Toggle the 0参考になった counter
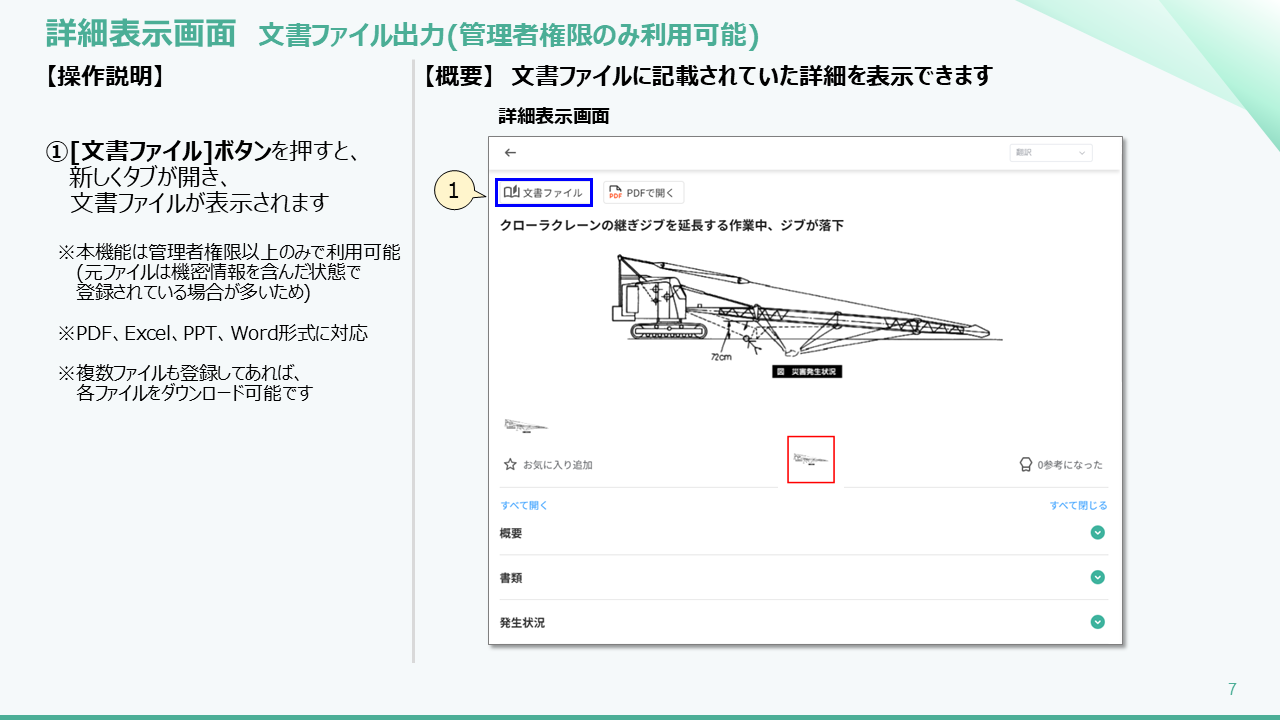This screenshot has height=720, width=1280. click(x=1070, y=464)
